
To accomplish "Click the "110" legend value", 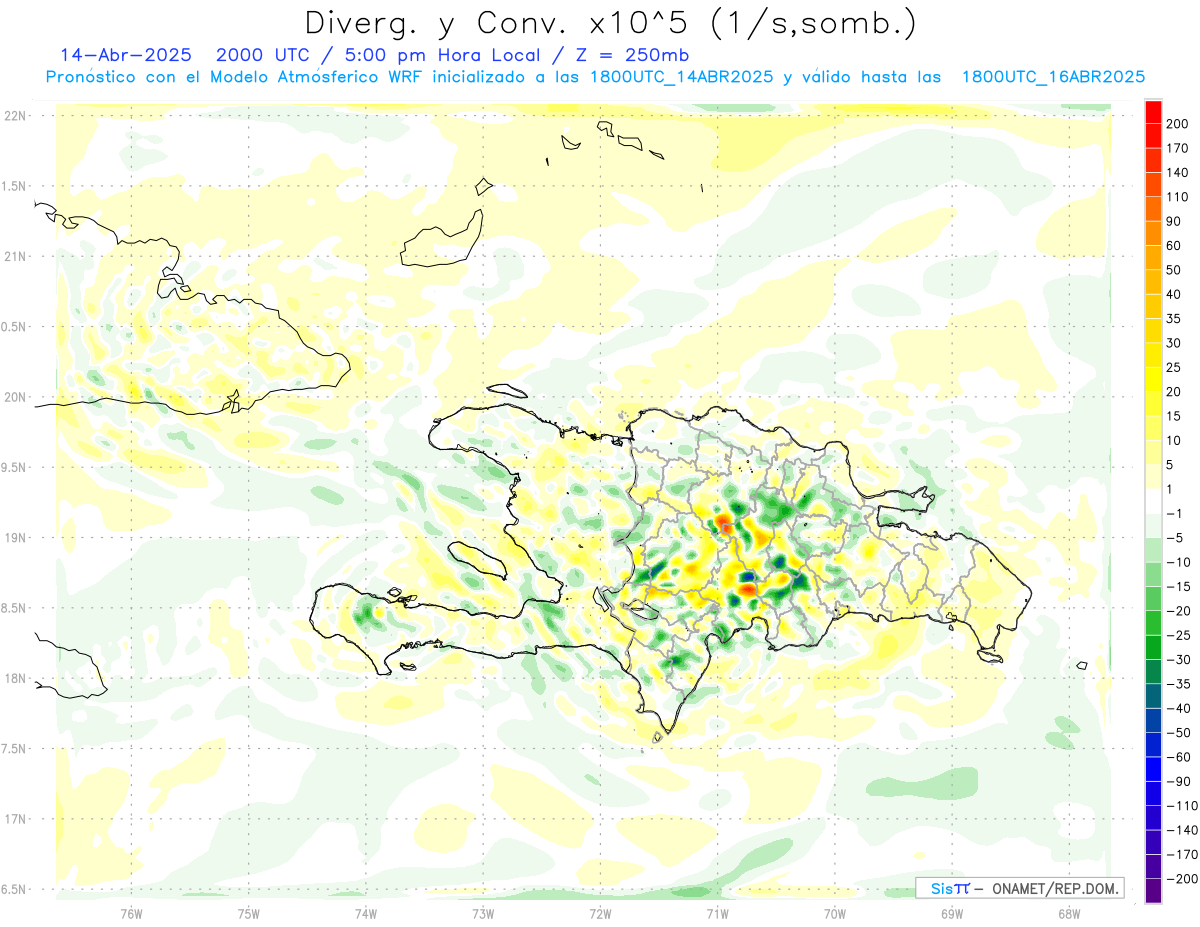I will pyautogui.click(x=1177, y=197).
